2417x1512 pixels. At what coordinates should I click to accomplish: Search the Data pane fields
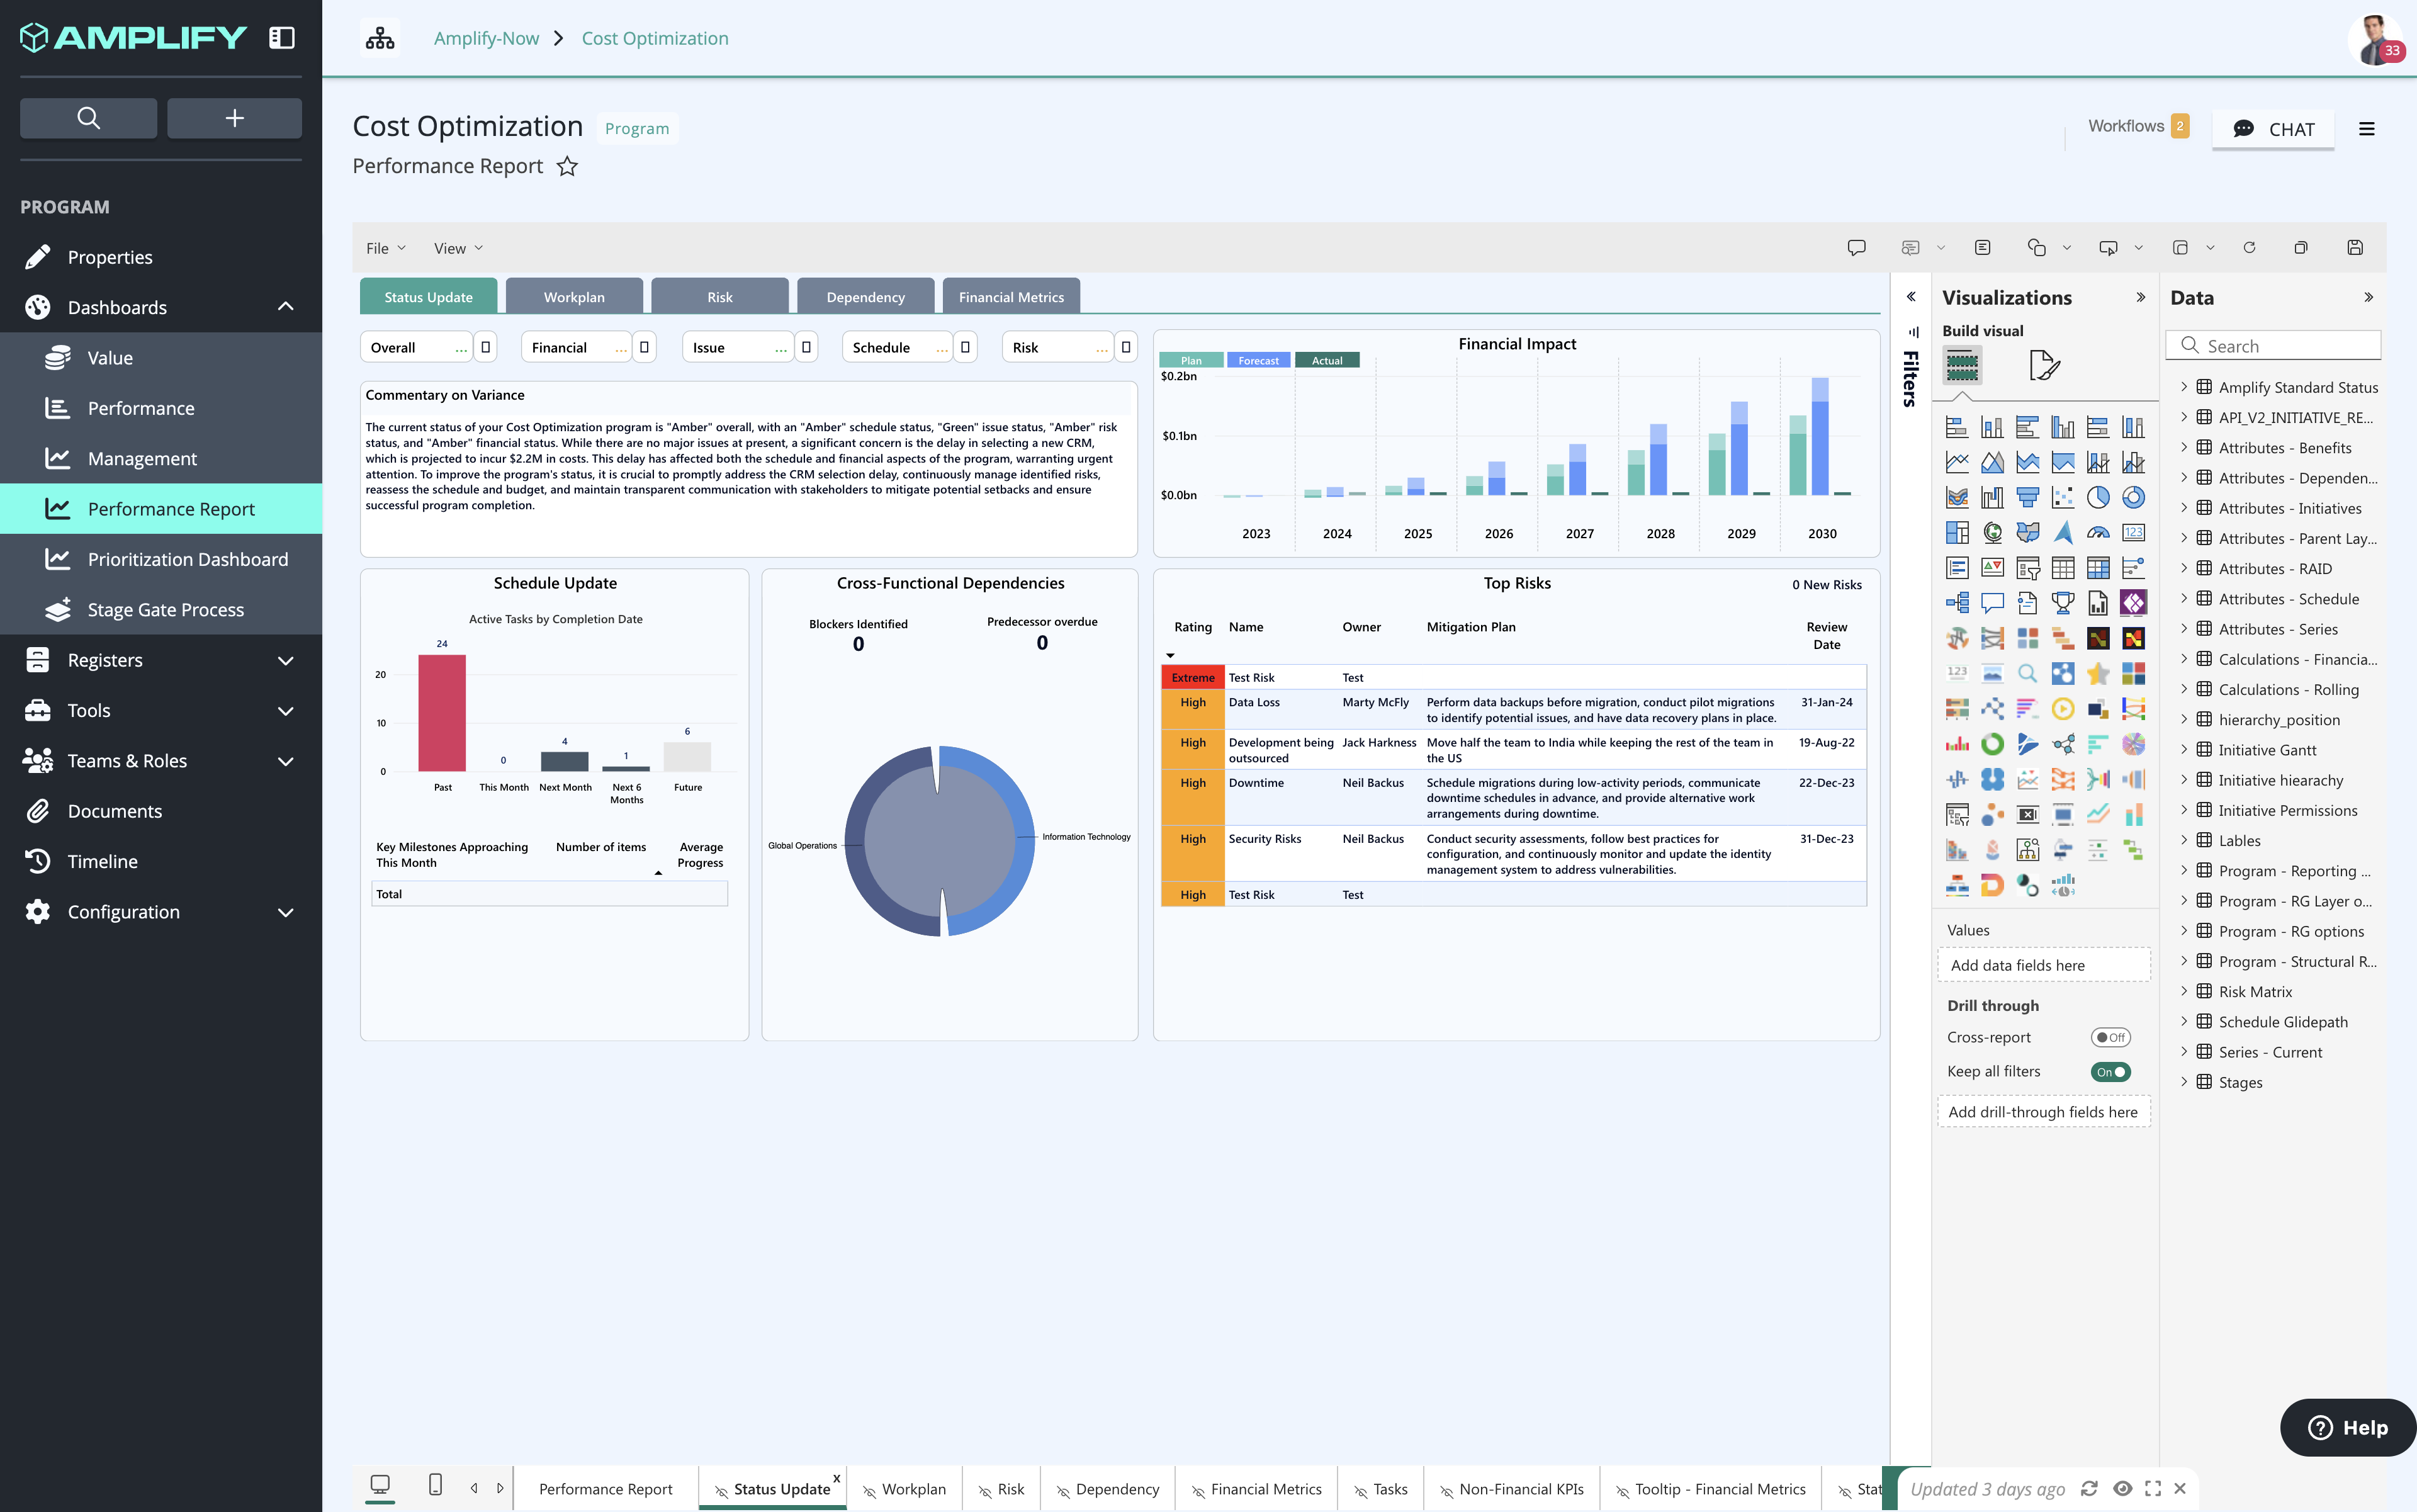[x=2273, y=346]
